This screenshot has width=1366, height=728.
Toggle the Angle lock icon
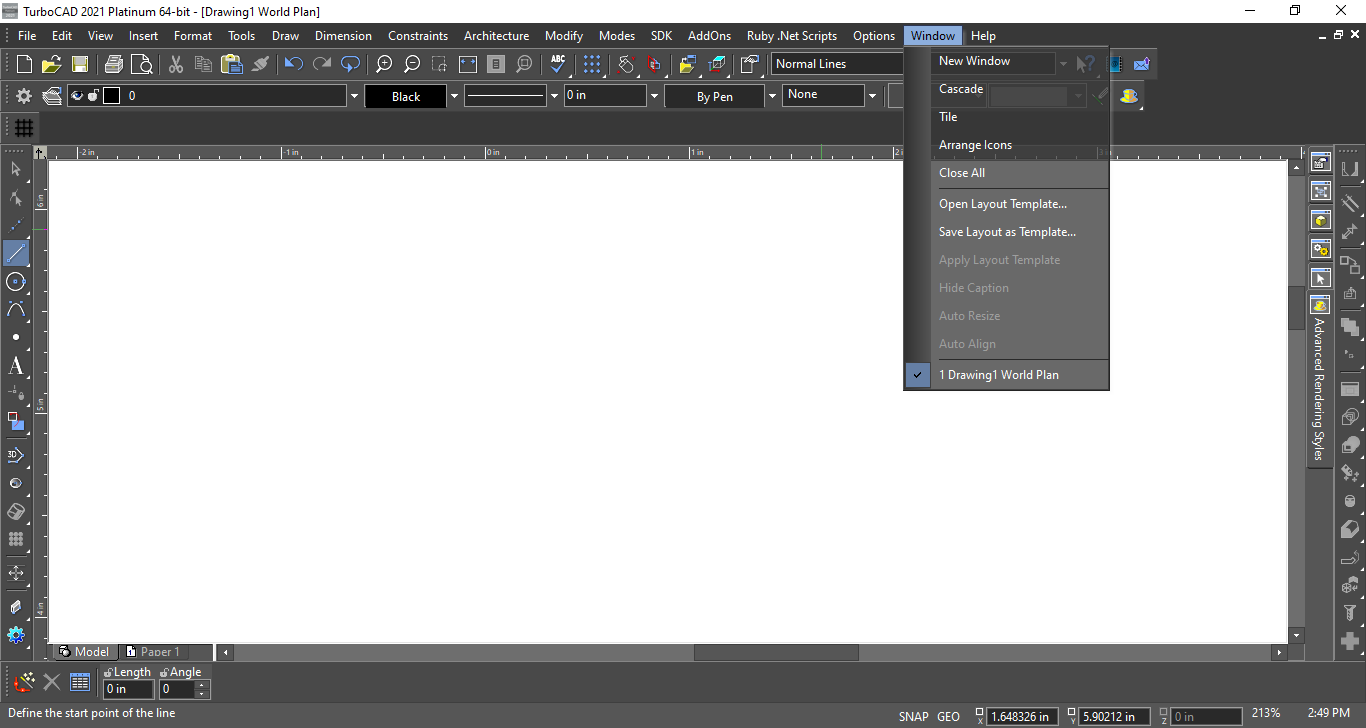(164, 673)
